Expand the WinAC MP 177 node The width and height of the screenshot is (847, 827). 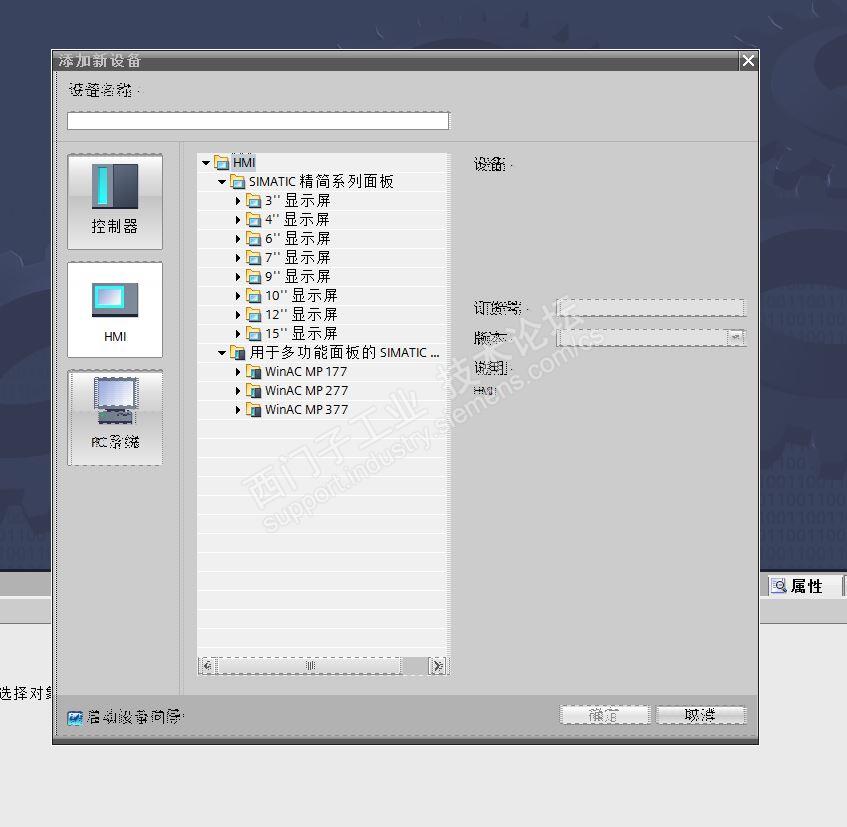tap(238, 372)
